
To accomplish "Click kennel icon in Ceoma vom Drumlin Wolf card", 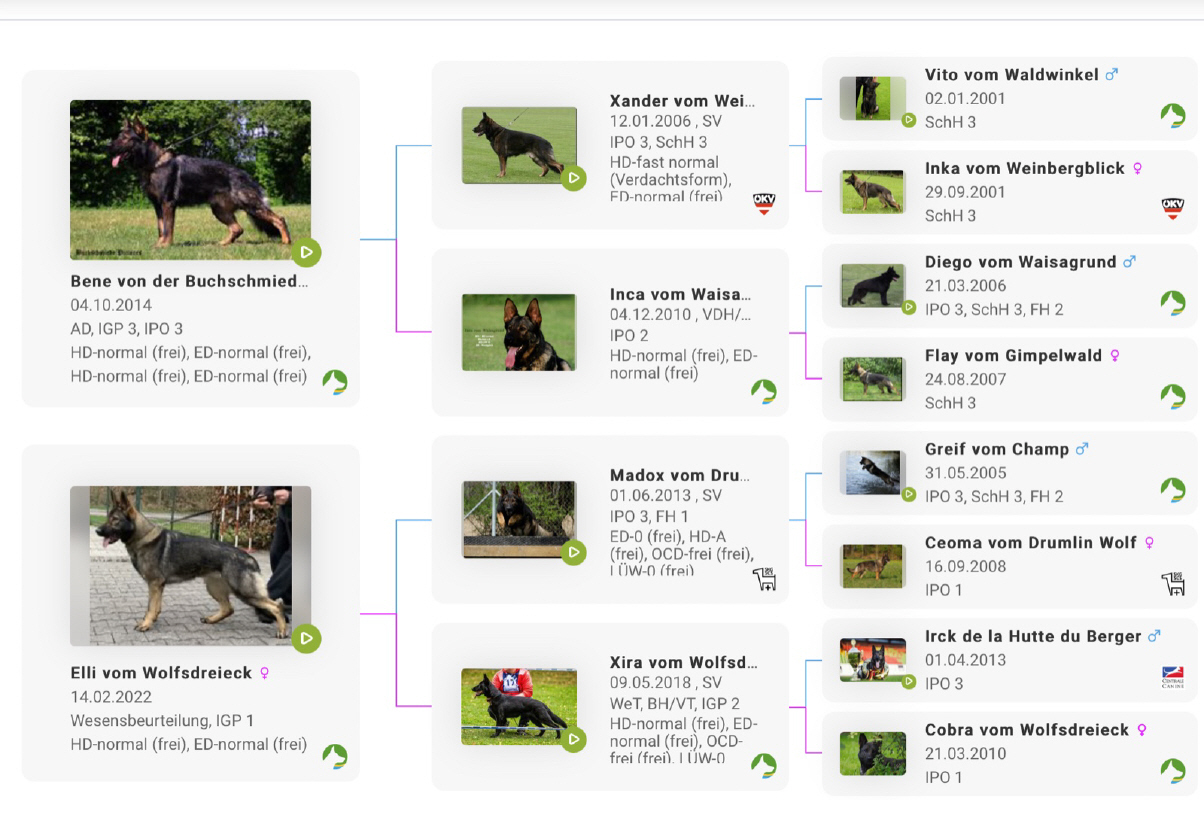I will (x=1172, y=583).
